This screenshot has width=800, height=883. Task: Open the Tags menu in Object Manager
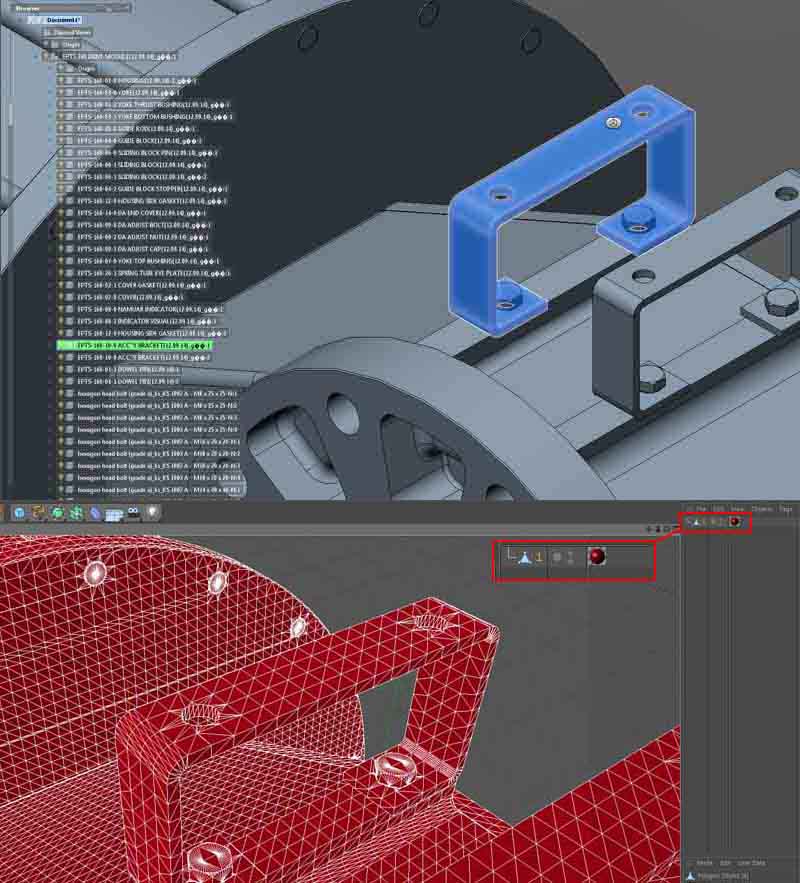pos(785,509)
